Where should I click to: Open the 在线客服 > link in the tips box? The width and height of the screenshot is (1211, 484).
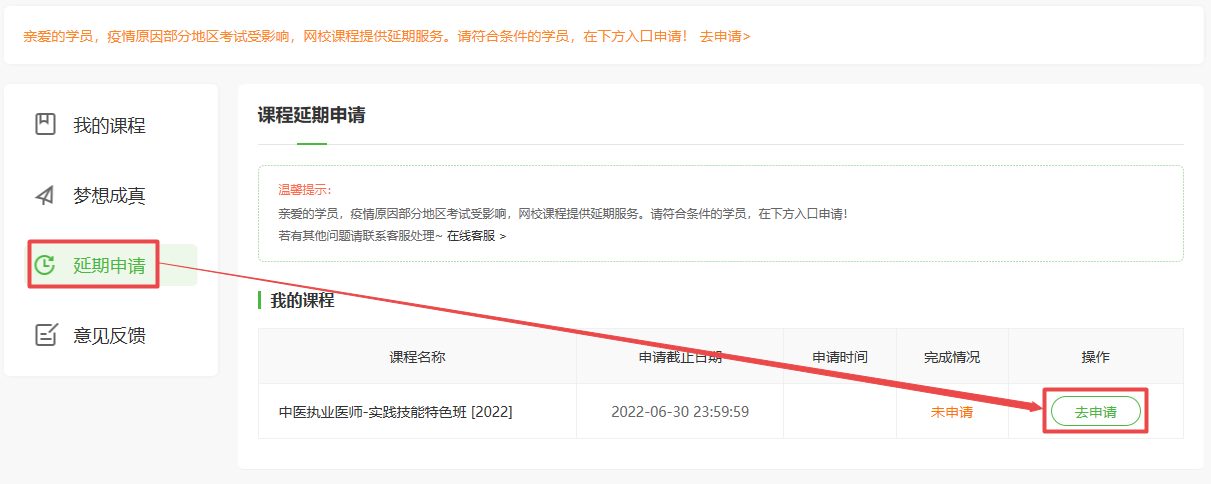pos(476,236)
